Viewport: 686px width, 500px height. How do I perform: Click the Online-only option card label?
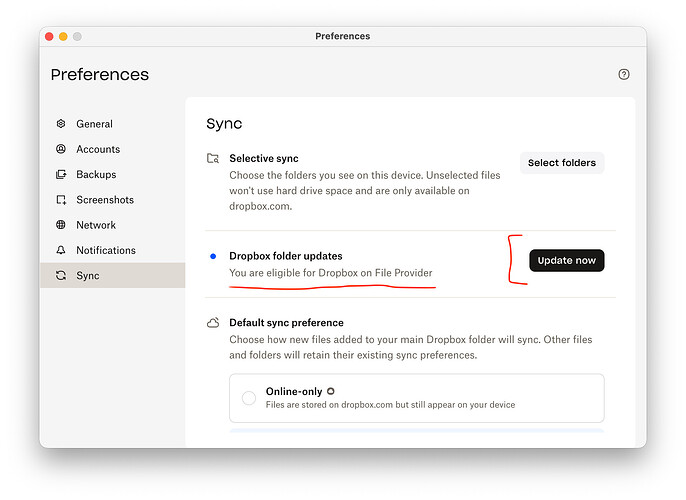point(294,392)
